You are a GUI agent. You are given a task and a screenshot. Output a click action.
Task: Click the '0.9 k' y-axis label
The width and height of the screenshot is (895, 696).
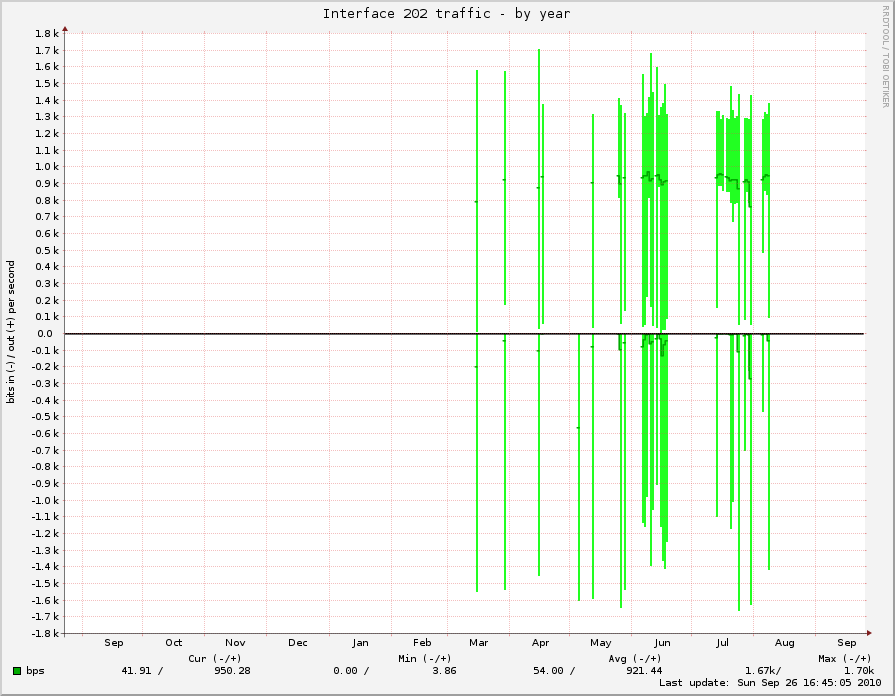point(47,183)
